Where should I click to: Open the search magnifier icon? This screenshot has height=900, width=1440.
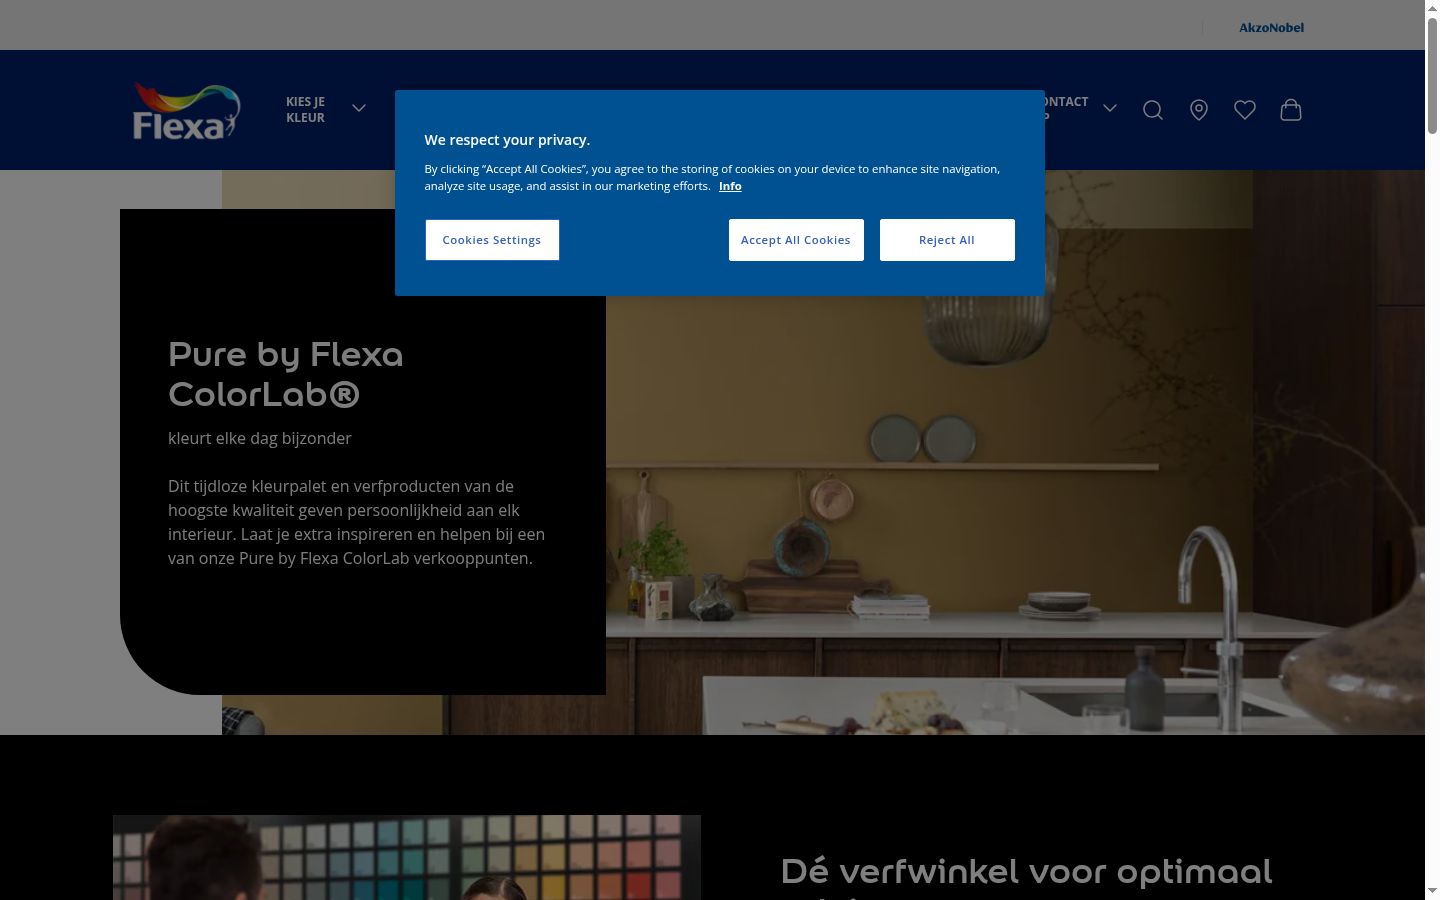coord(1153,110)
